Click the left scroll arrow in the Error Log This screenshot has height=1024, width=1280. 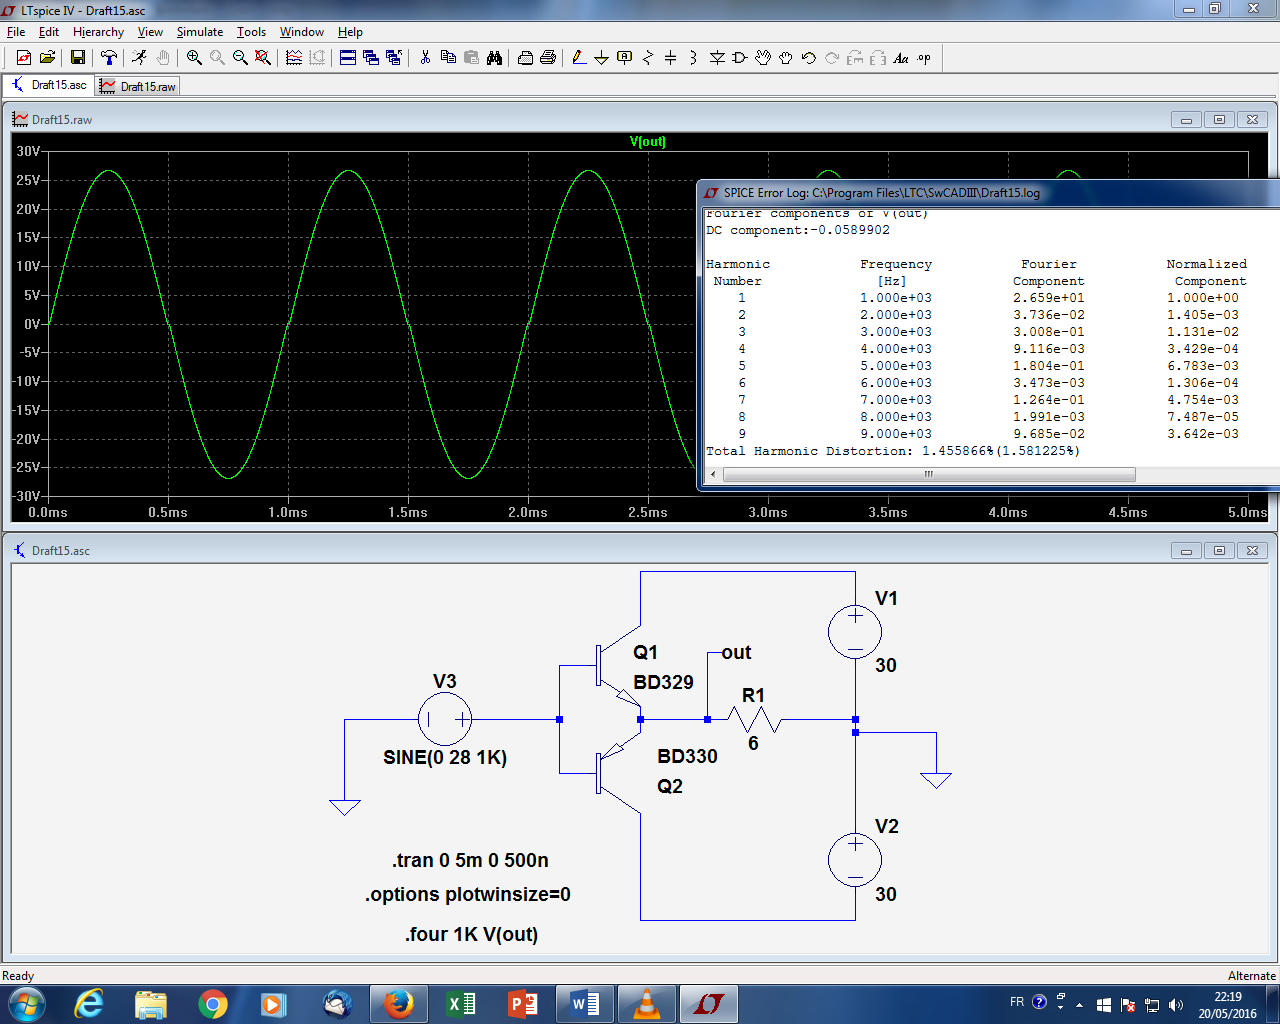[712, 474]
